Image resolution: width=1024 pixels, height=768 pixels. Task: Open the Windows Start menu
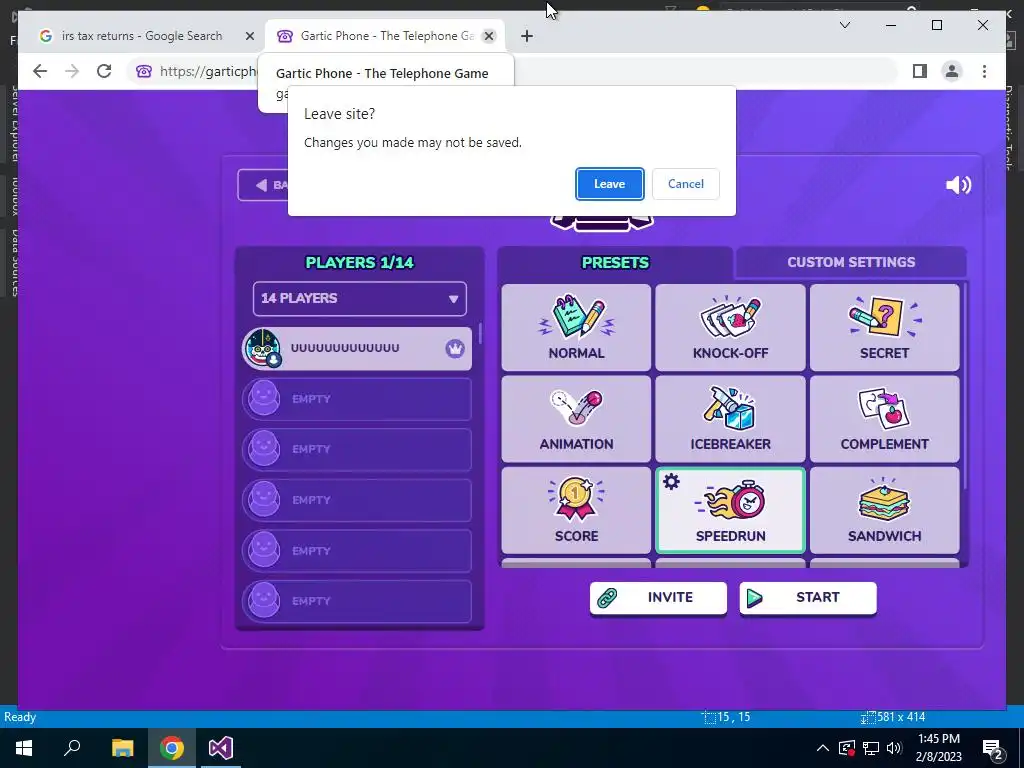(x=24, y=748)
